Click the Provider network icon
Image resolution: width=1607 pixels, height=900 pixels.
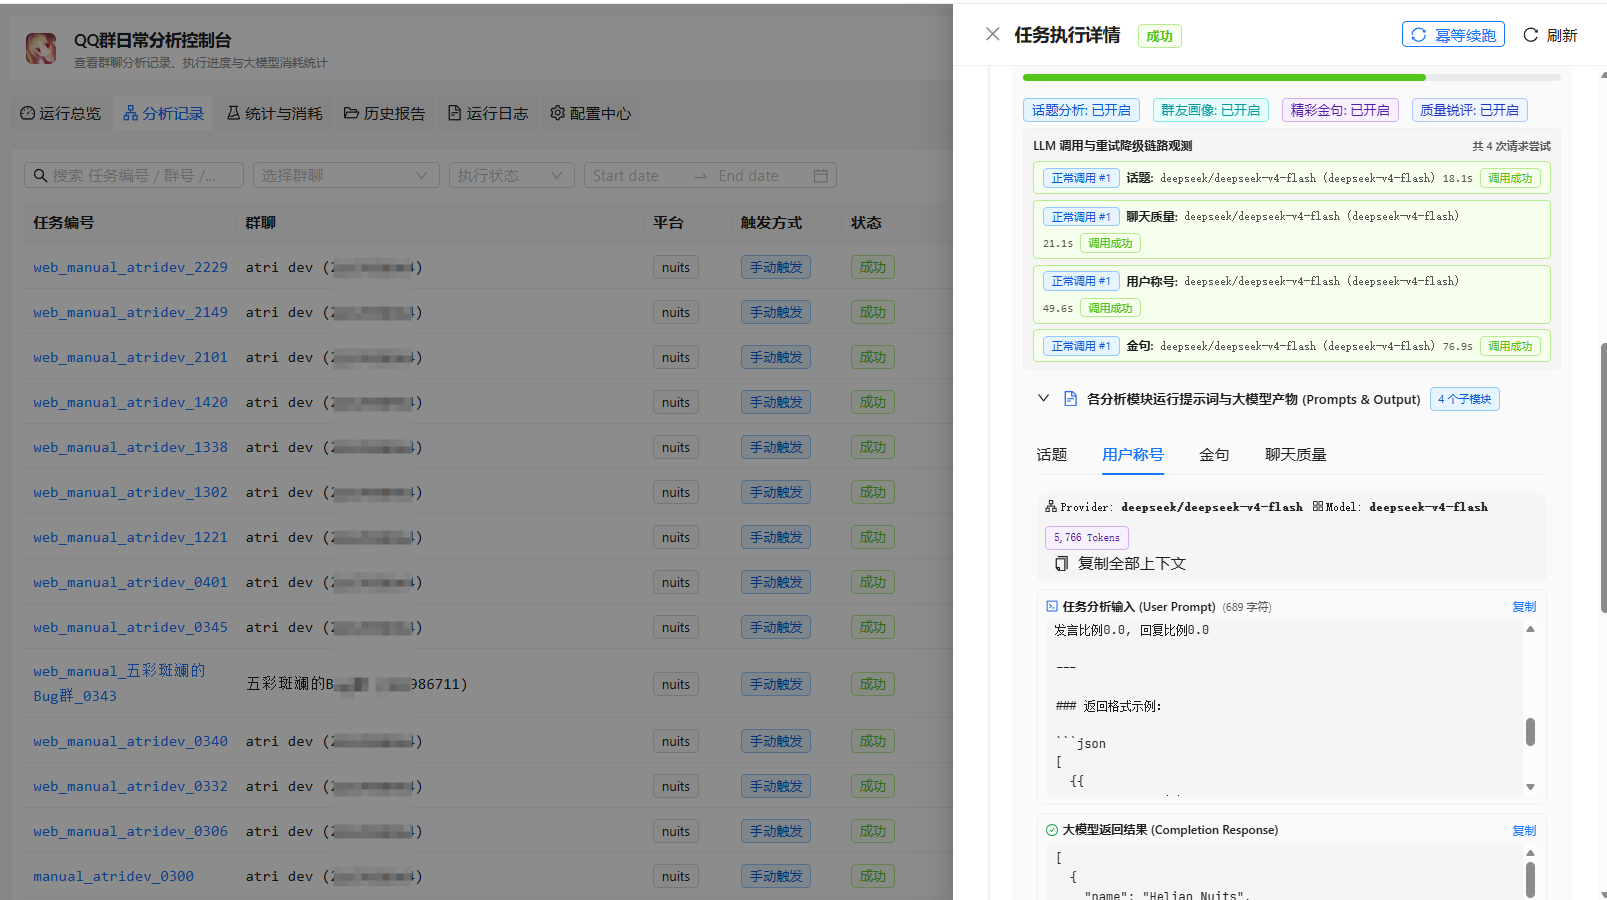(1051, 507)
